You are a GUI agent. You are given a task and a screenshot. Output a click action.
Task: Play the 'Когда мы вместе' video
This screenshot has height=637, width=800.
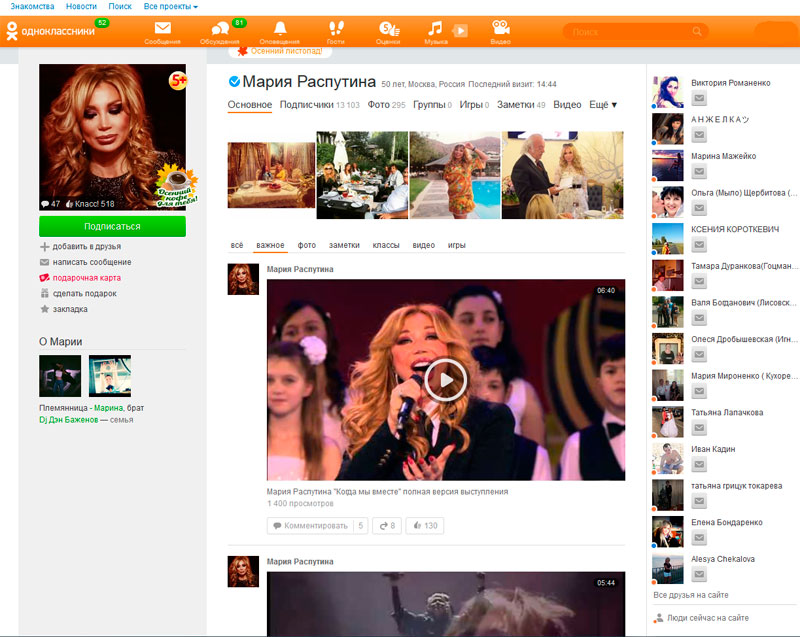point(445,380)
